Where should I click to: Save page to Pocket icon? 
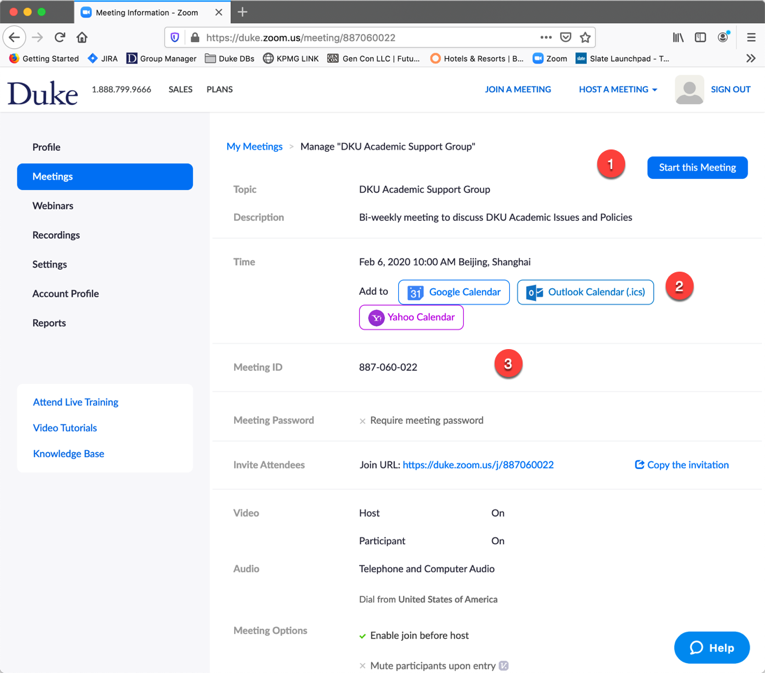(x=565, y=38)
